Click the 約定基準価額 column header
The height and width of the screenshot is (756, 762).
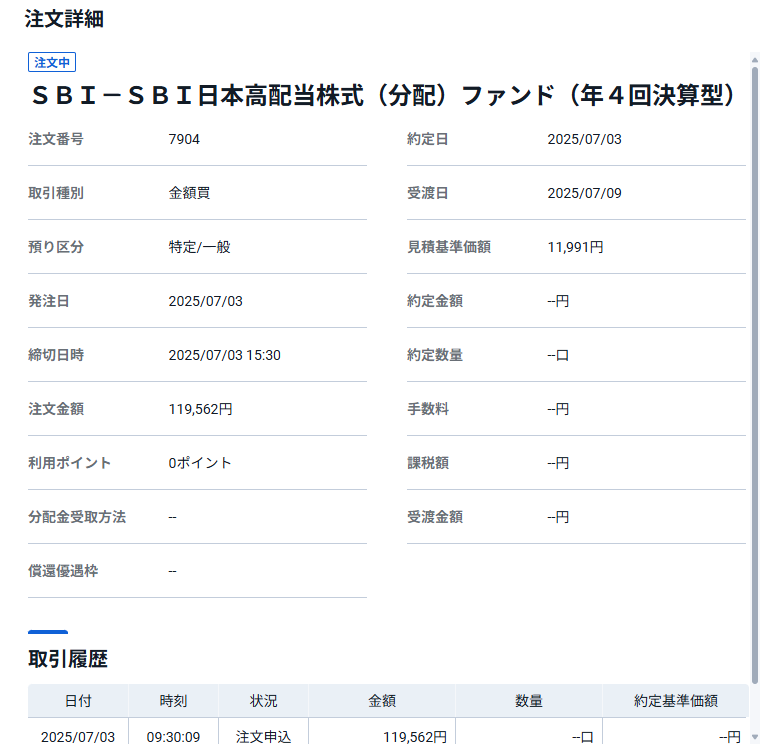[675, 701]
